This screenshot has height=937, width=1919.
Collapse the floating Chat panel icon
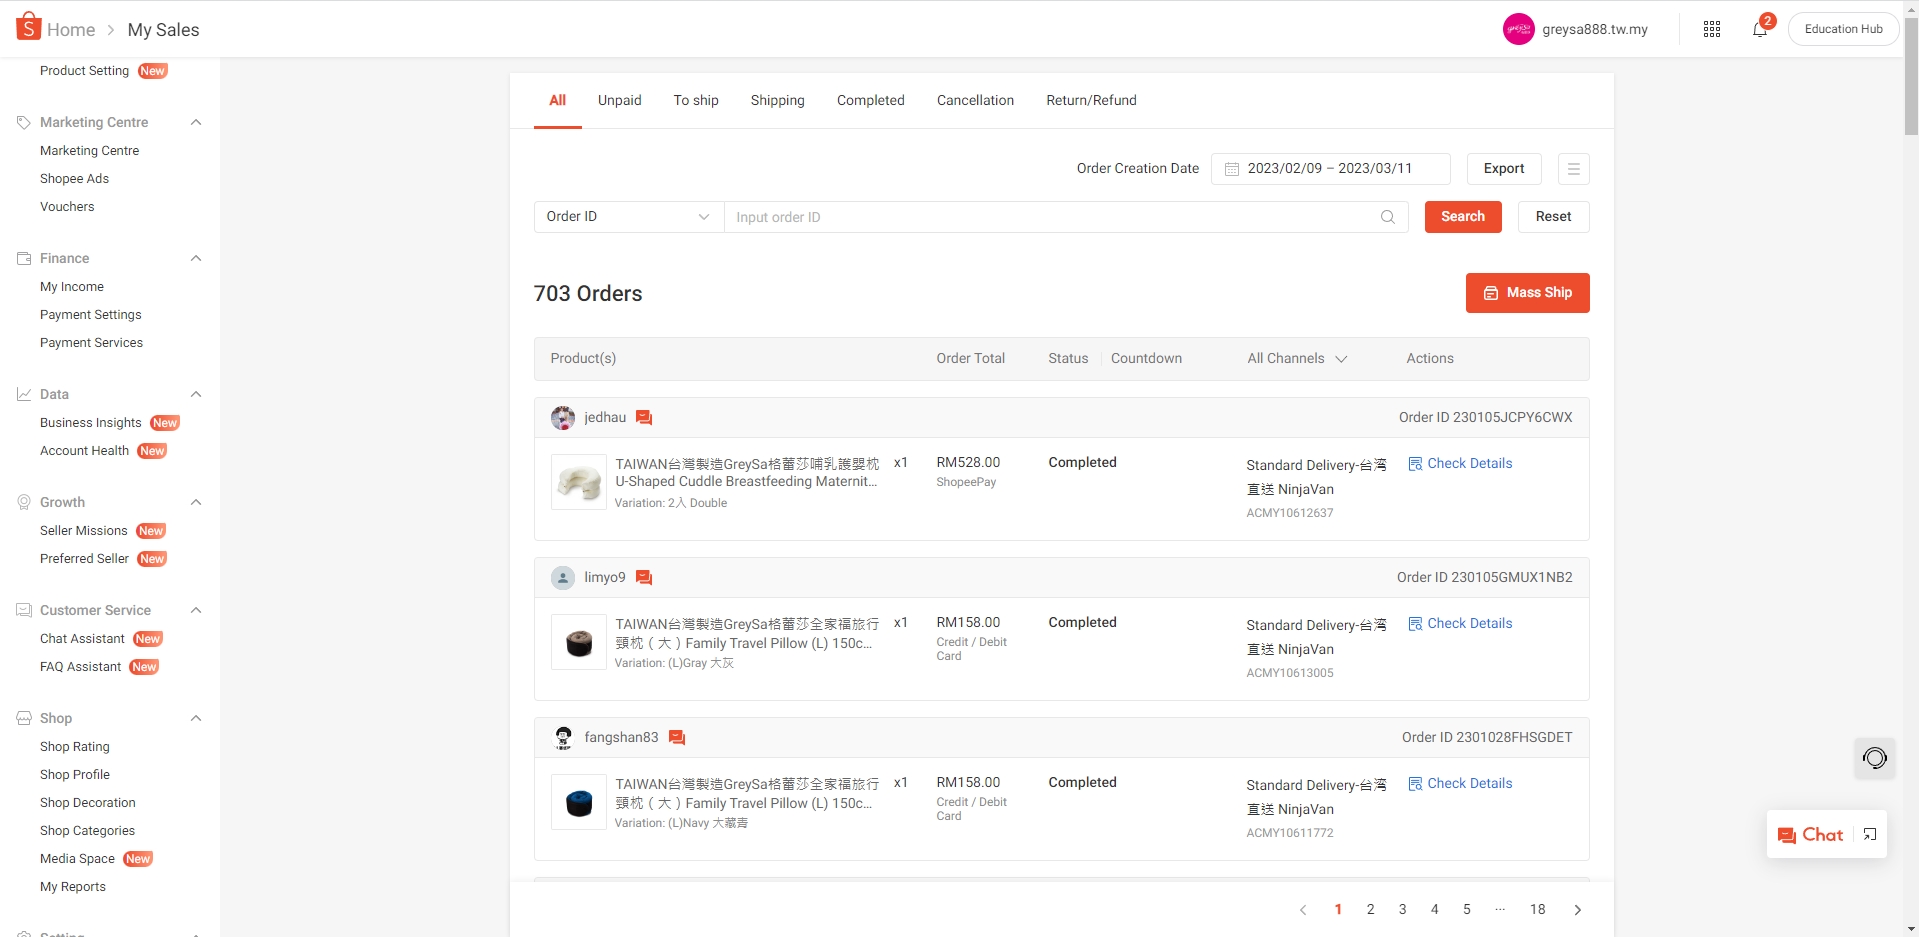click(x=1870, y=835)
